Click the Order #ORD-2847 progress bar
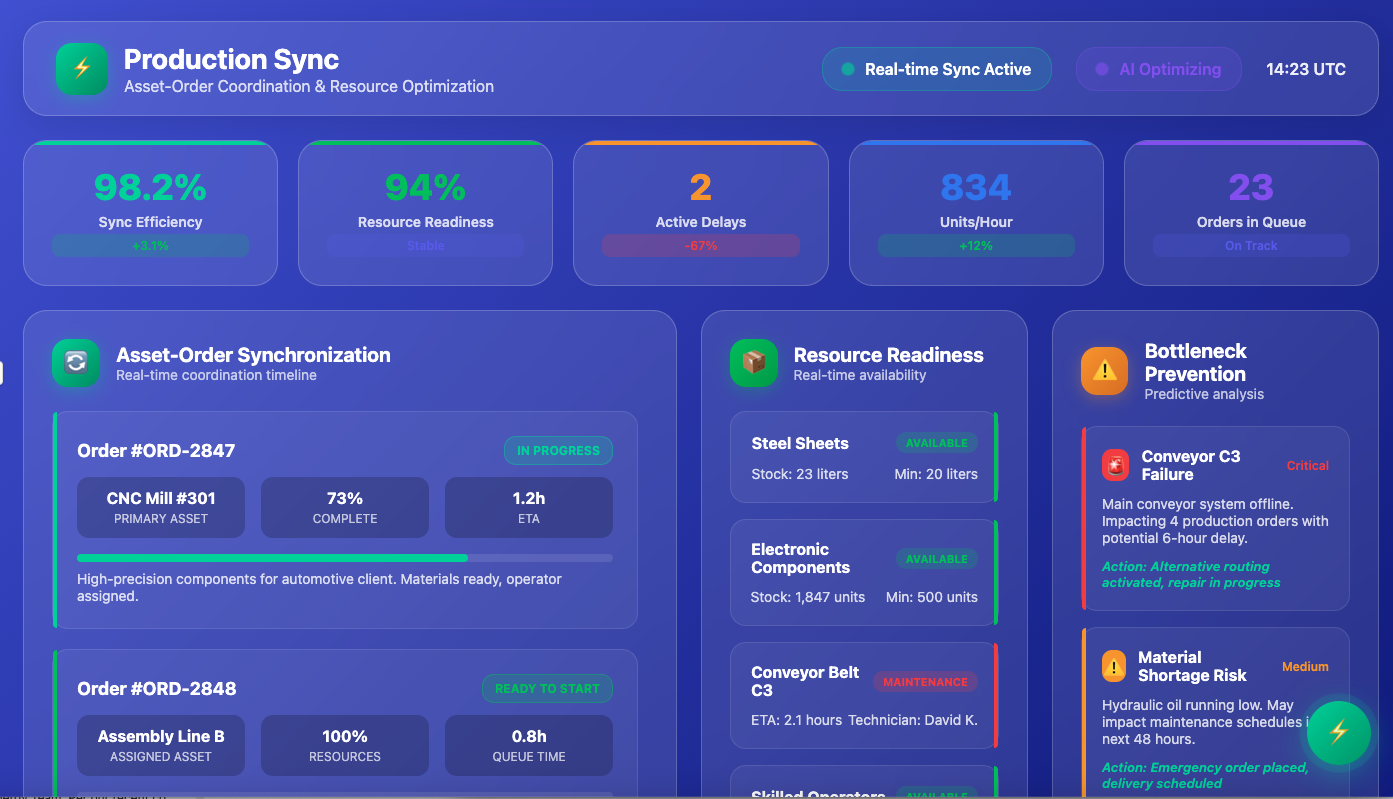The height and width of the screenshot is (799, 1393). [344, 558]
